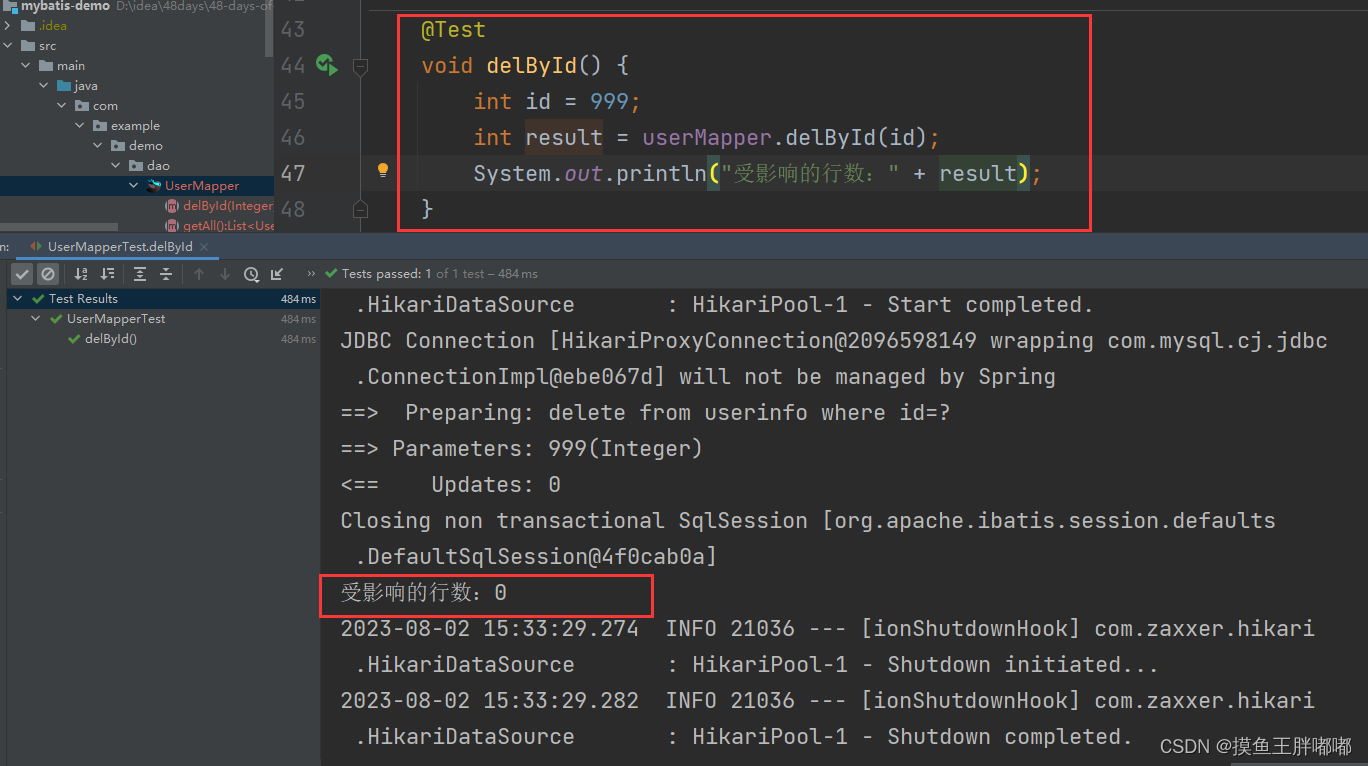
Task: Toggle Show Ignored tests button
Action: pyautogui.click(x=48, y=274)
